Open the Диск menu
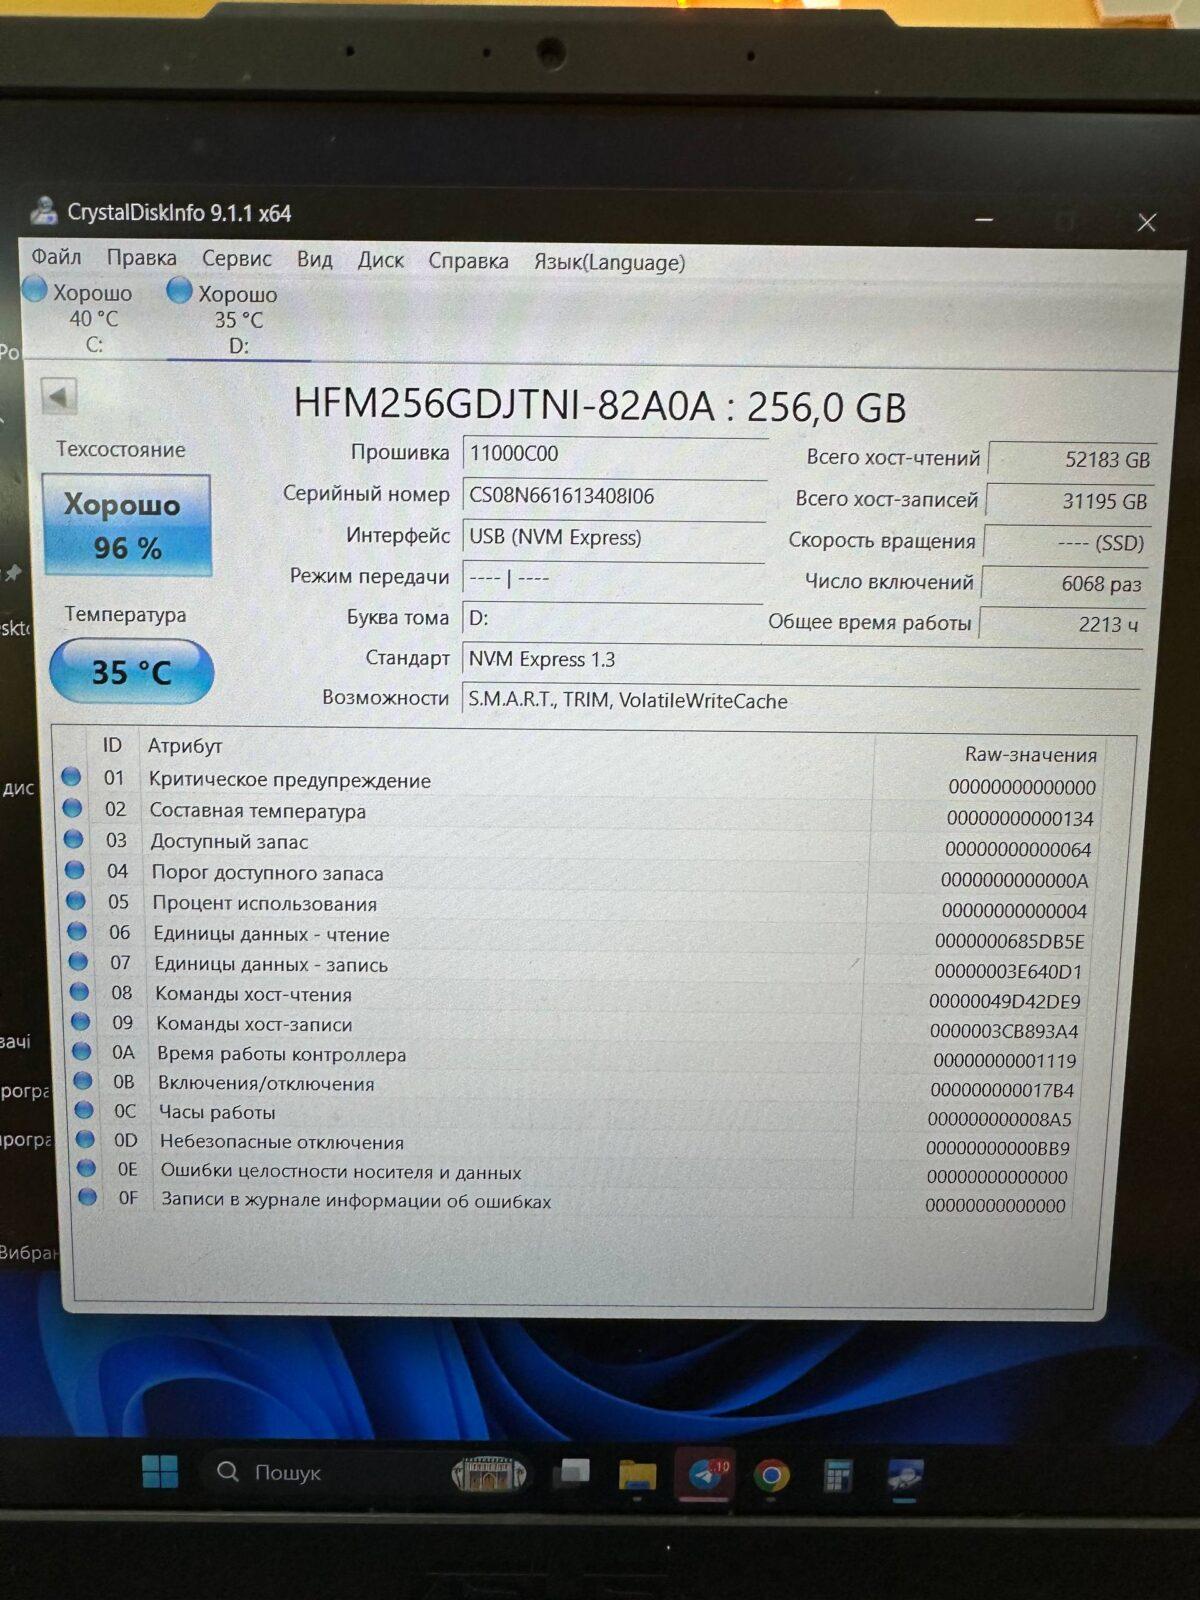The width and height of the screenshot is (1200, 1600). pos(380,260)
